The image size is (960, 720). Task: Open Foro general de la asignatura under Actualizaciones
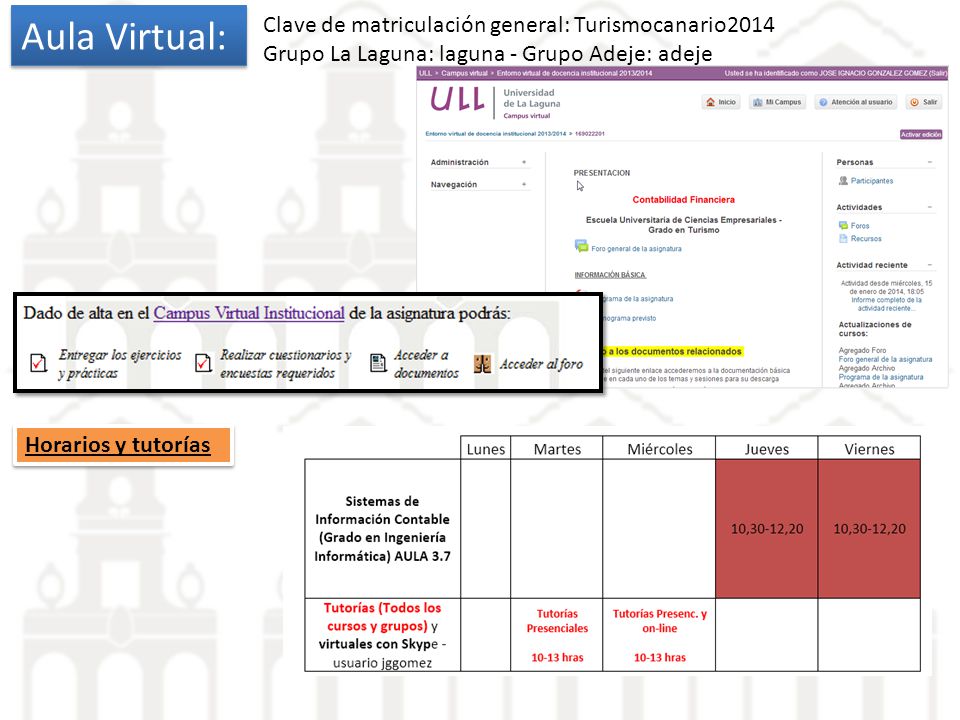click(885, 359)
